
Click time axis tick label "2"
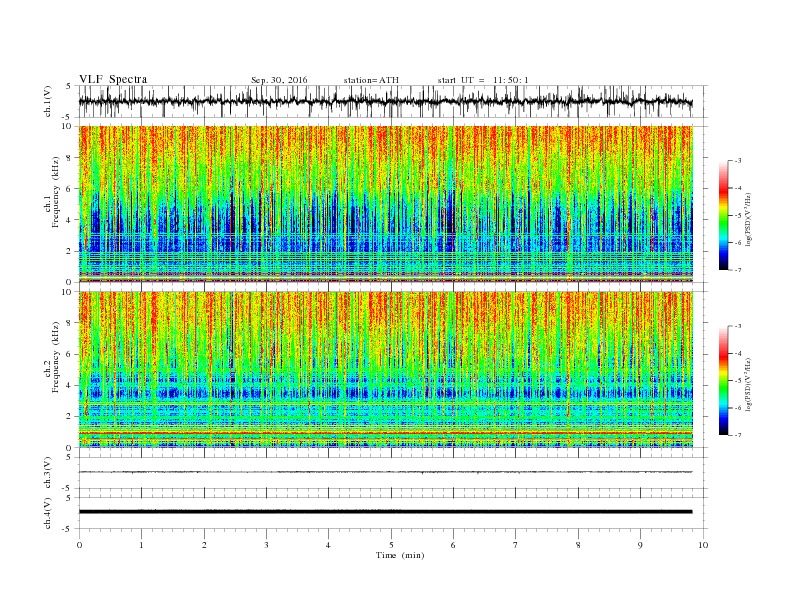[x=204, y=545]
